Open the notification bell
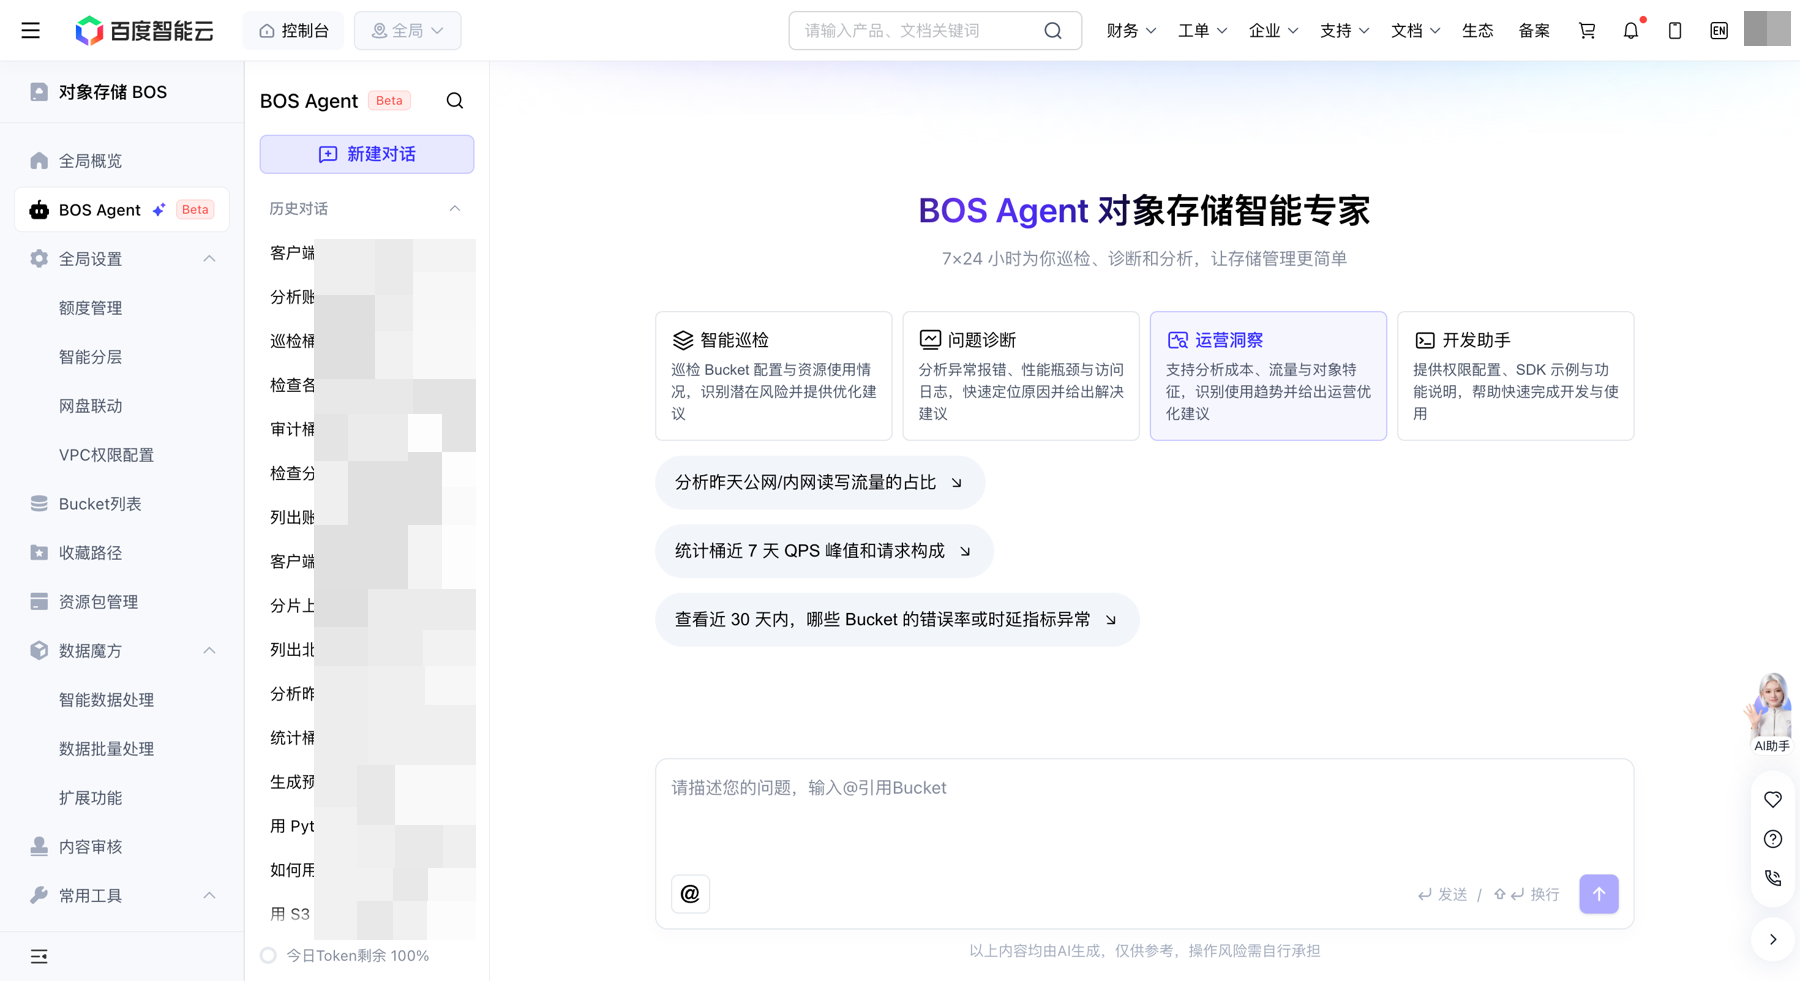Viewport: 1800px width, 981px height. (x=1631, y=31)
